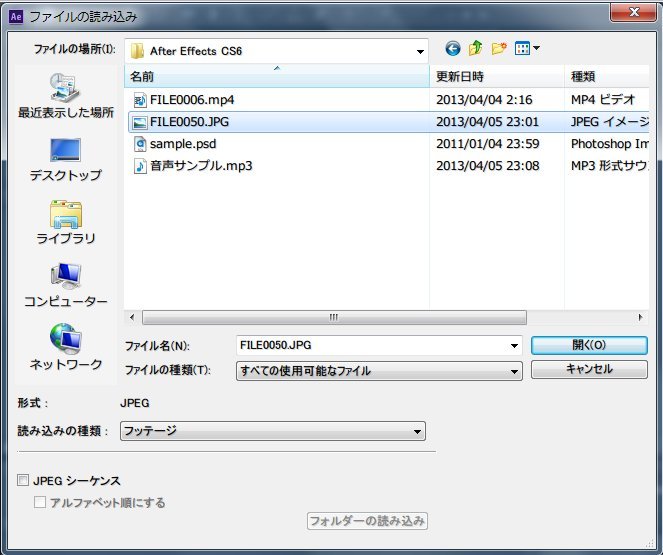Screen dimensions: 663x555
Task: Click the type MP4 ビデオ cell
Action: point(603,100)
